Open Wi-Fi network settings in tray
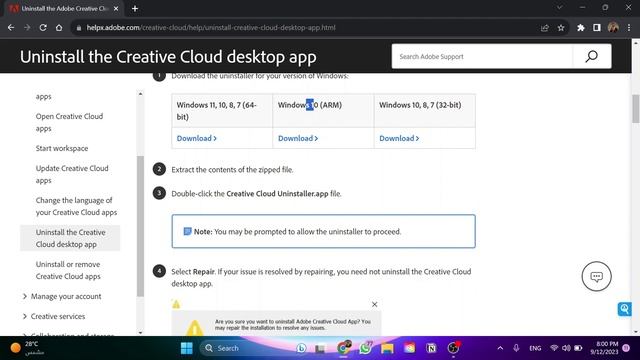The height and width of the screenshot is (360, 640). pyautogui.click(x=554, y=348)
